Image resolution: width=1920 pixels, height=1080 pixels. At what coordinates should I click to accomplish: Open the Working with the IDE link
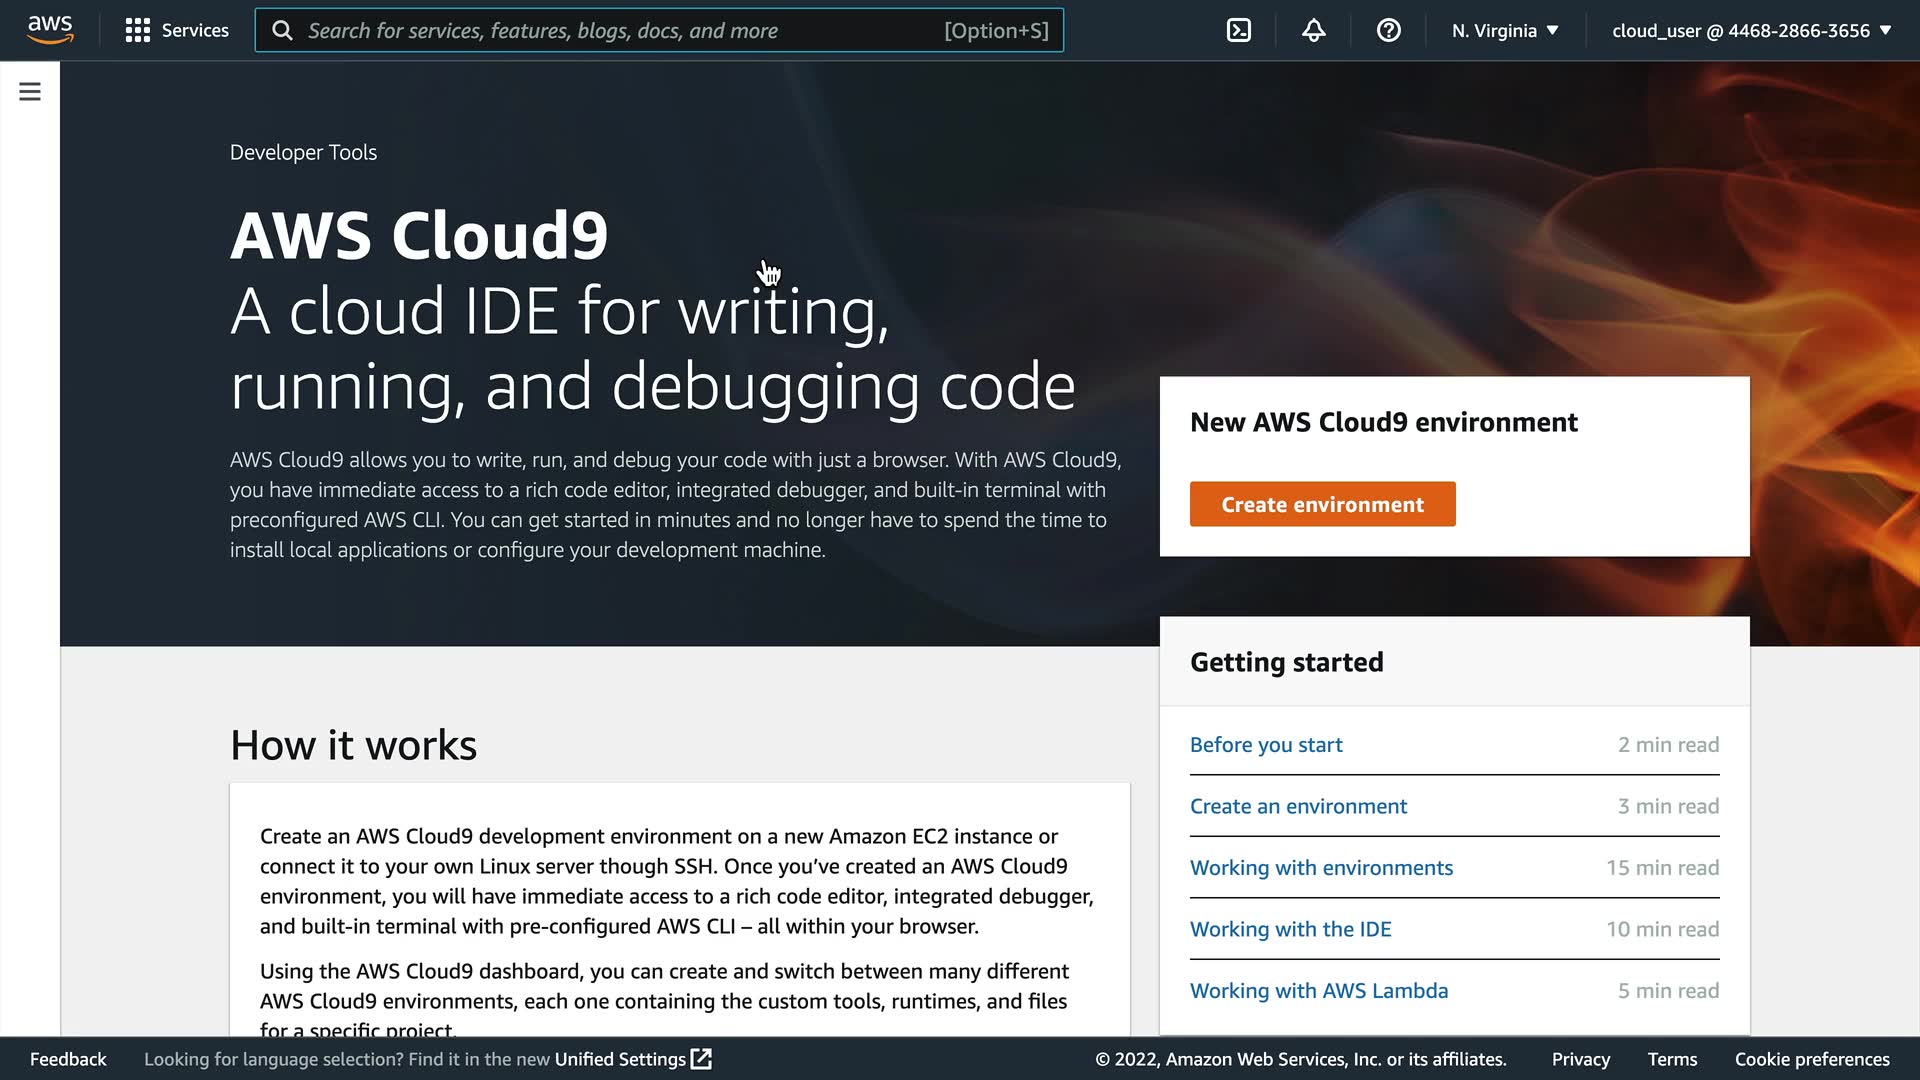tap(1290, 929)
